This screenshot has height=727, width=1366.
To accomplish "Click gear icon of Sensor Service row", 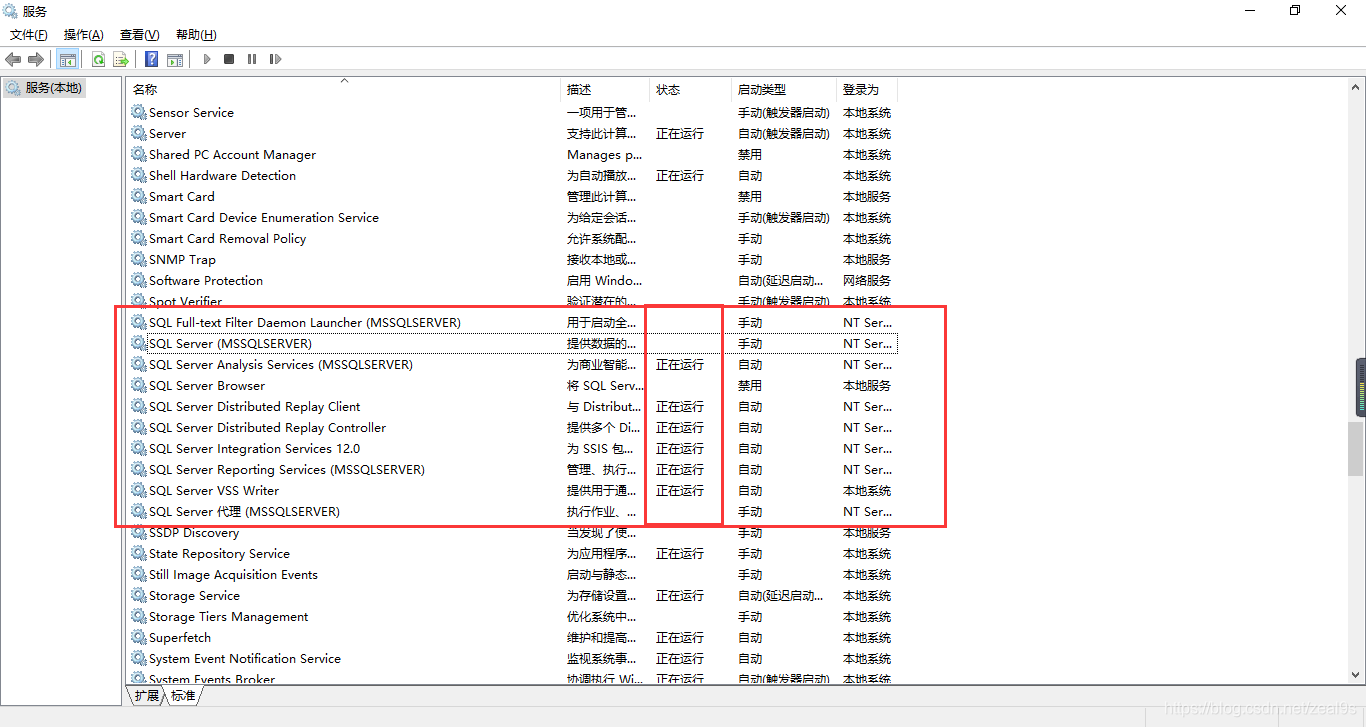I will click(139, 113).
